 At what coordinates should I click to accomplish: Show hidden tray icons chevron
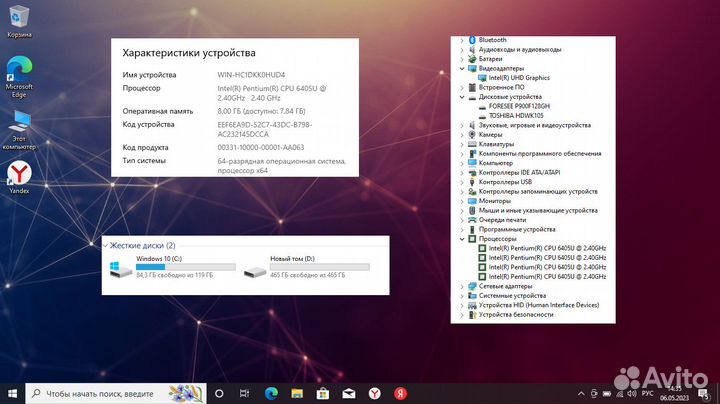pyautogui.click(x=581, y=393)
